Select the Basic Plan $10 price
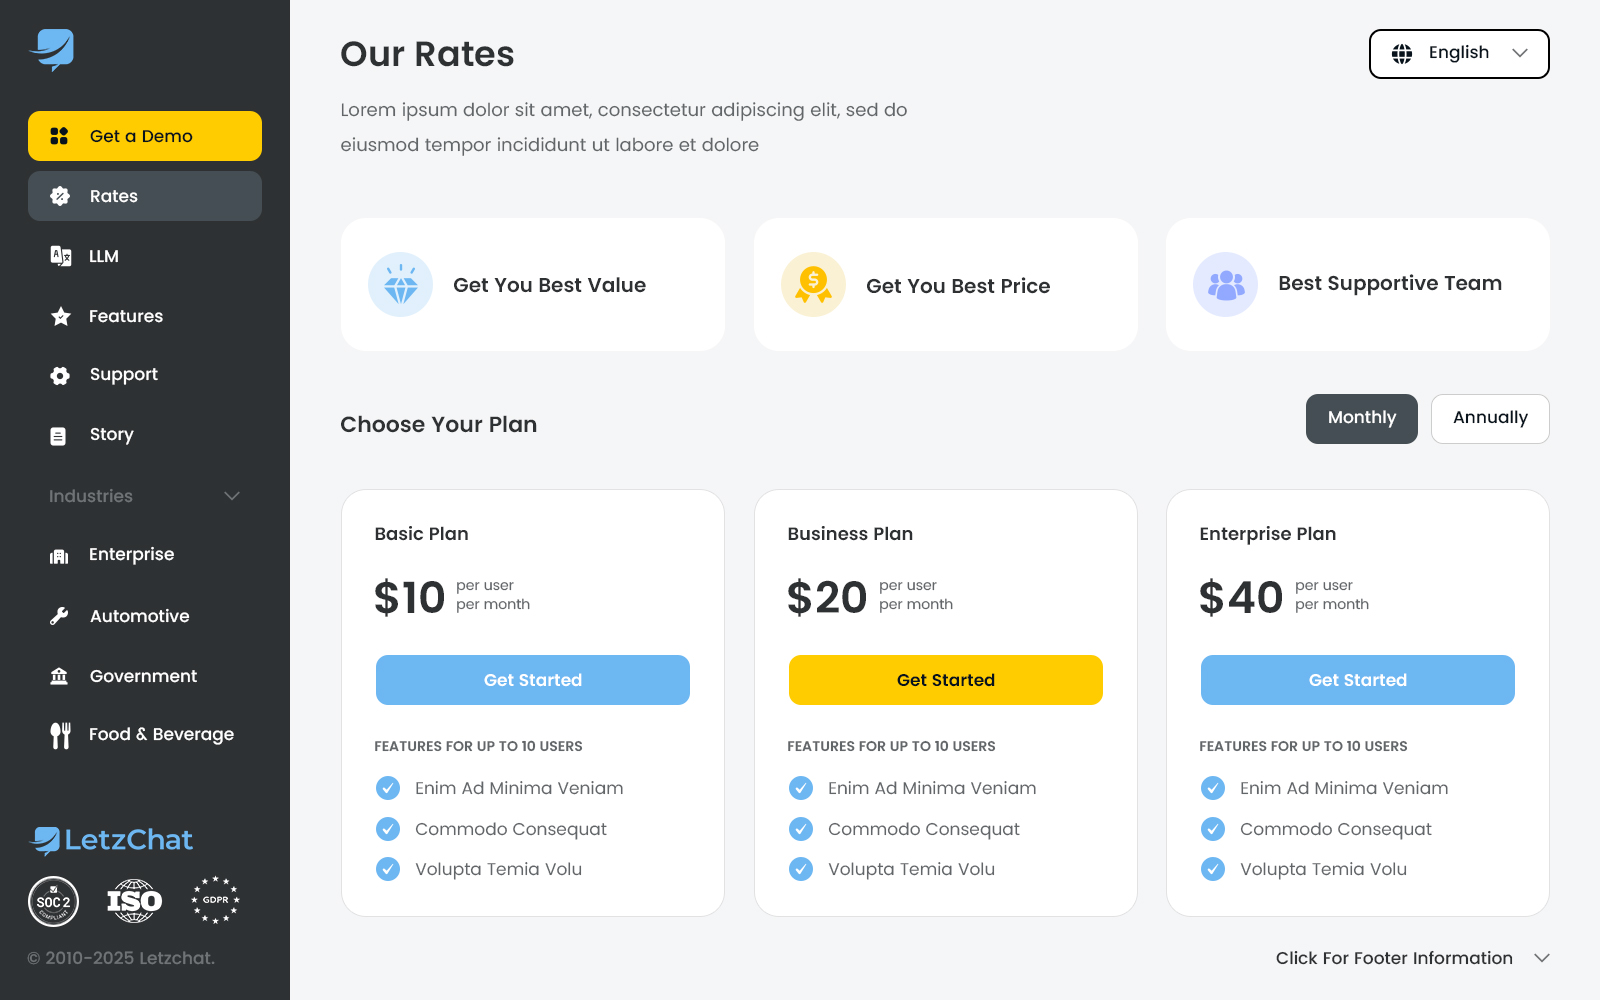 point(410,597)
